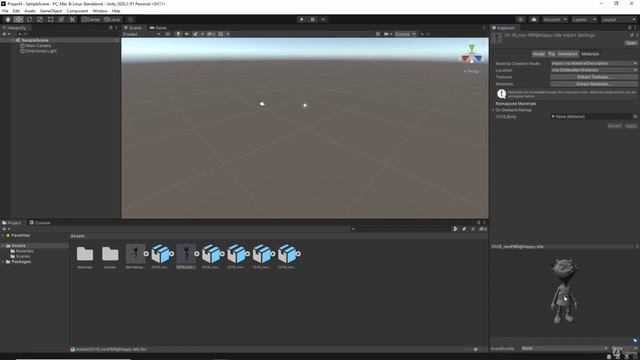640x360 pixels.
Task: Open the Component menu
Action: [x=77, y=11]
